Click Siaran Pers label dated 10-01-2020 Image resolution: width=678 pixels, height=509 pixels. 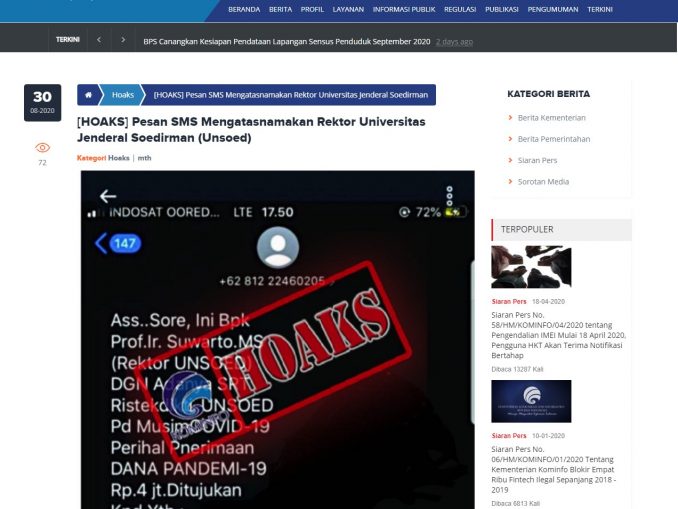[x=509, y=435]
